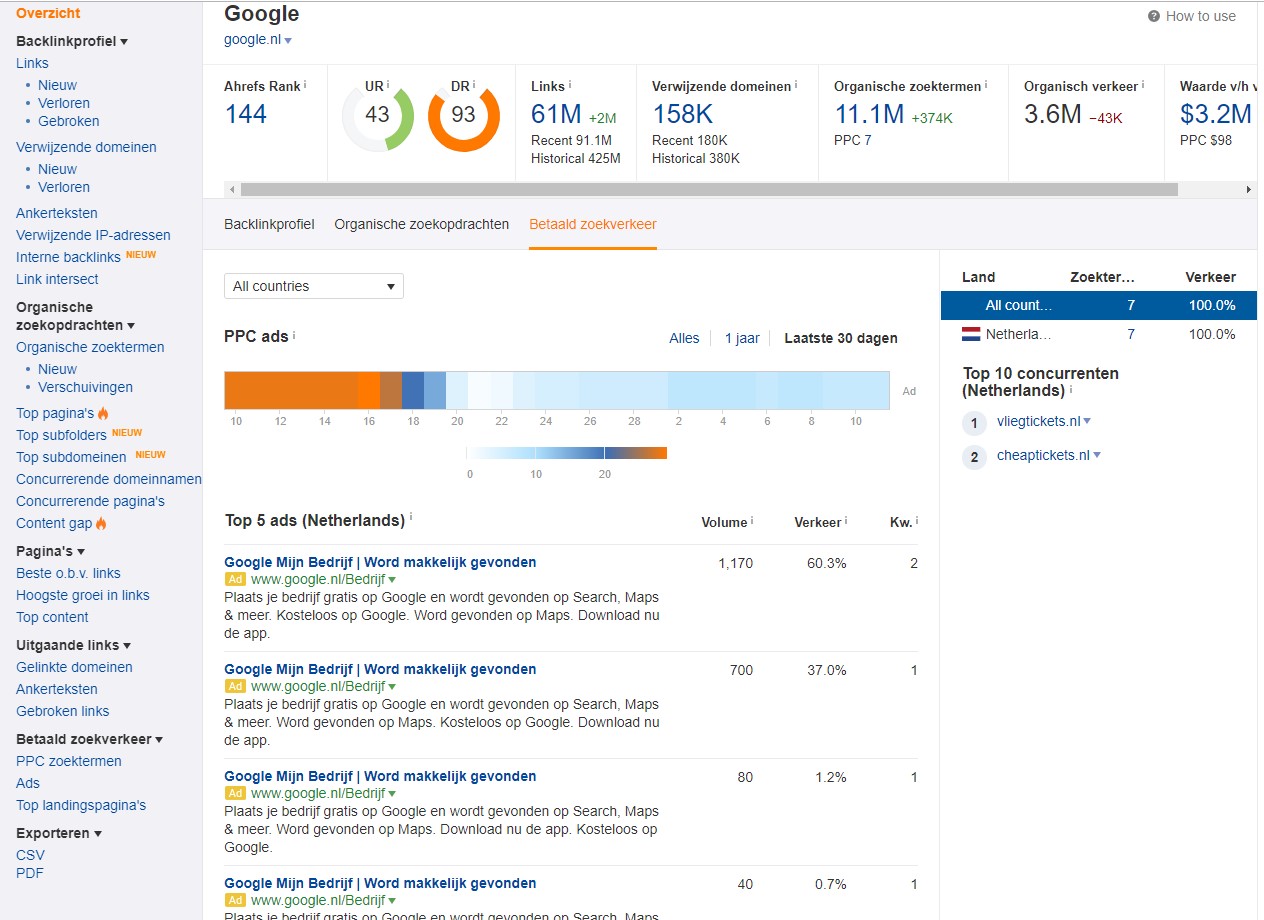Image resolution: width=1264 pixels, height=920 pixels.
Task: Select Laatste 30 dagen time range
Action: click(x=840, y=338)
